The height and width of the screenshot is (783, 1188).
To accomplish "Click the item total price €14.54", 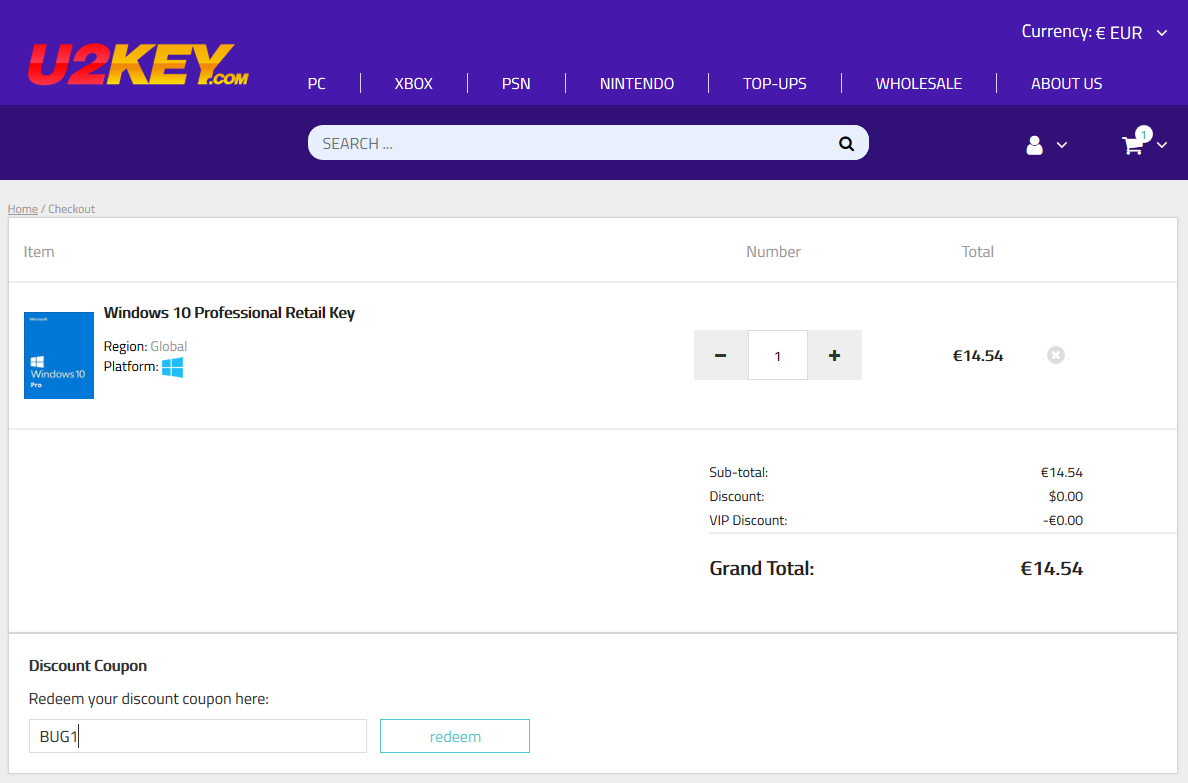I will pyautogui.click(x=977, y=355).
